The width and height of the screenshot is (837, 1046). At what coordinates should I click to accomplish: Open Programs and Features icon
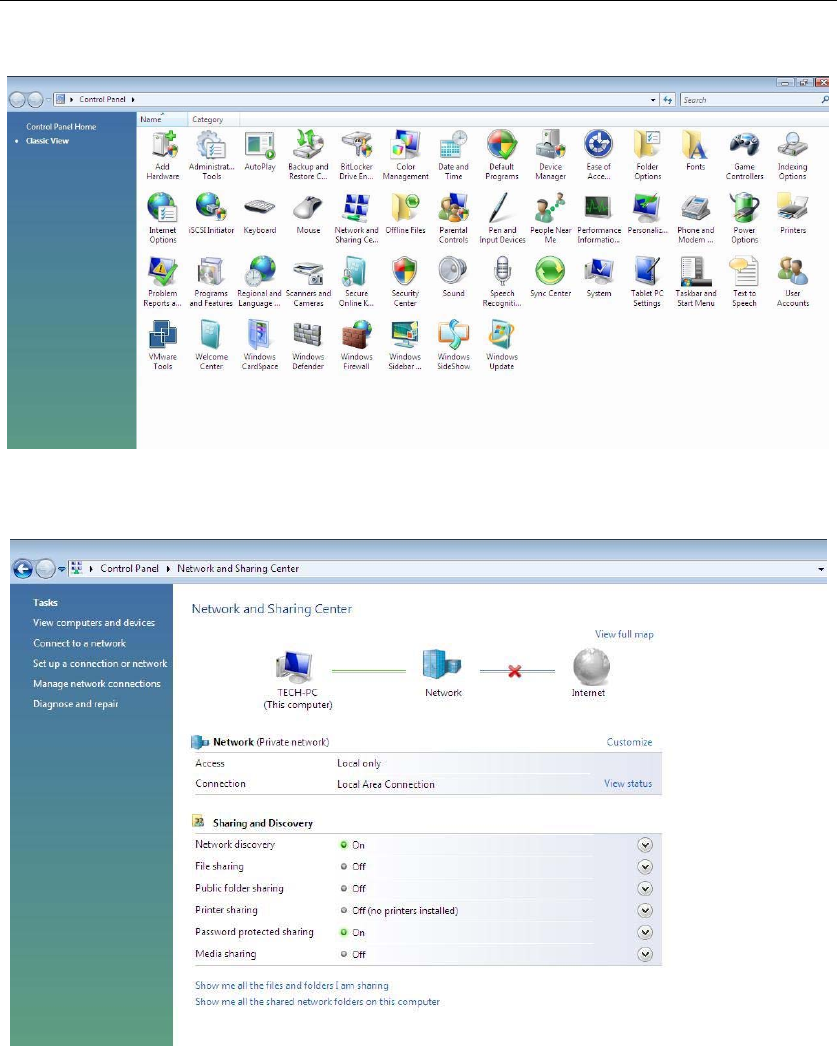click(x=211, y=282)
